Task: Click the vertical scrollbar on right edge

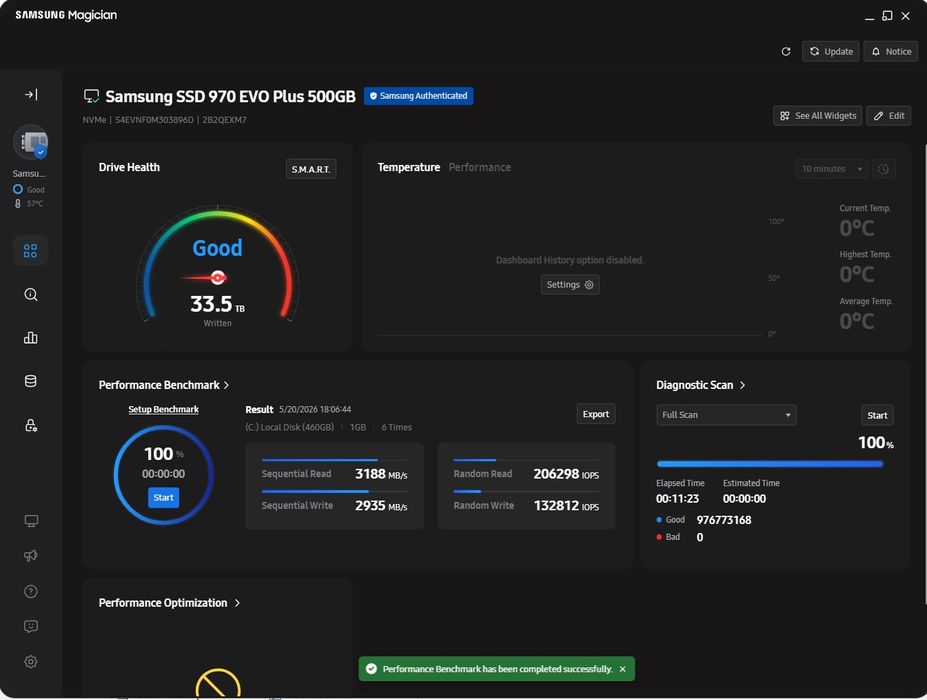Action: pos(924,375)
